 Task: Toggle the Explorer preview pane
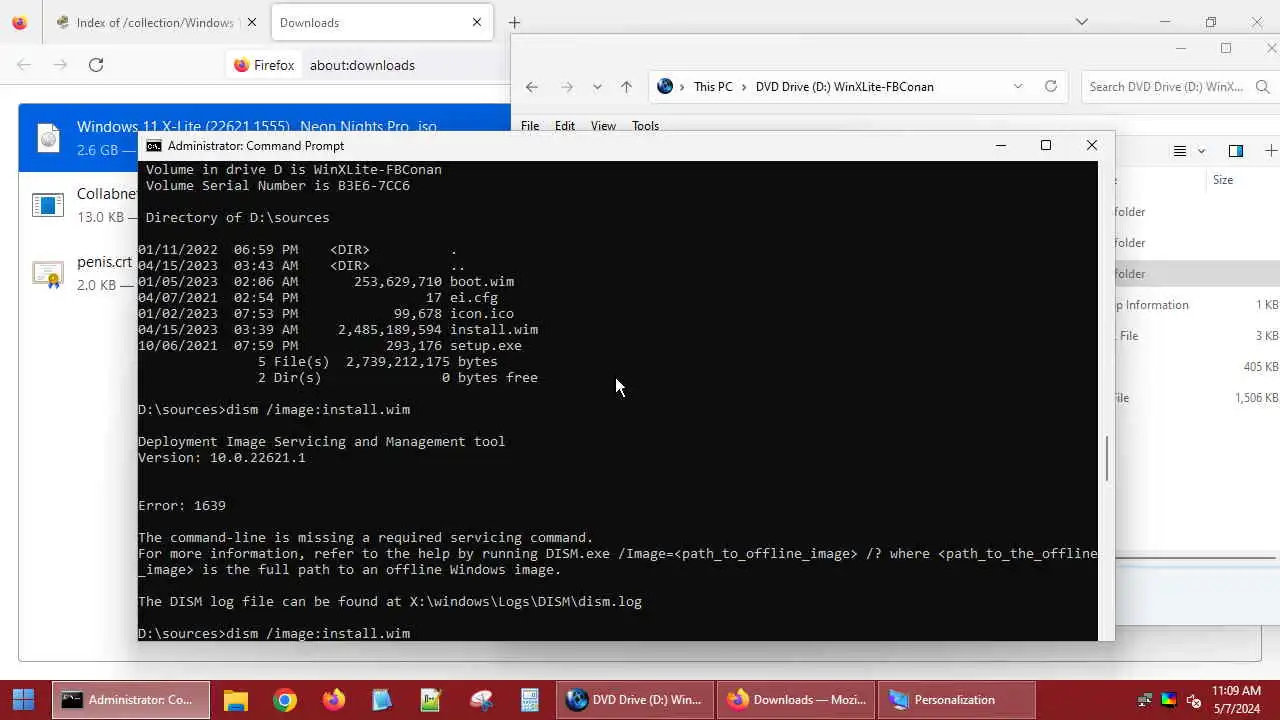[x=1236, y=151]
